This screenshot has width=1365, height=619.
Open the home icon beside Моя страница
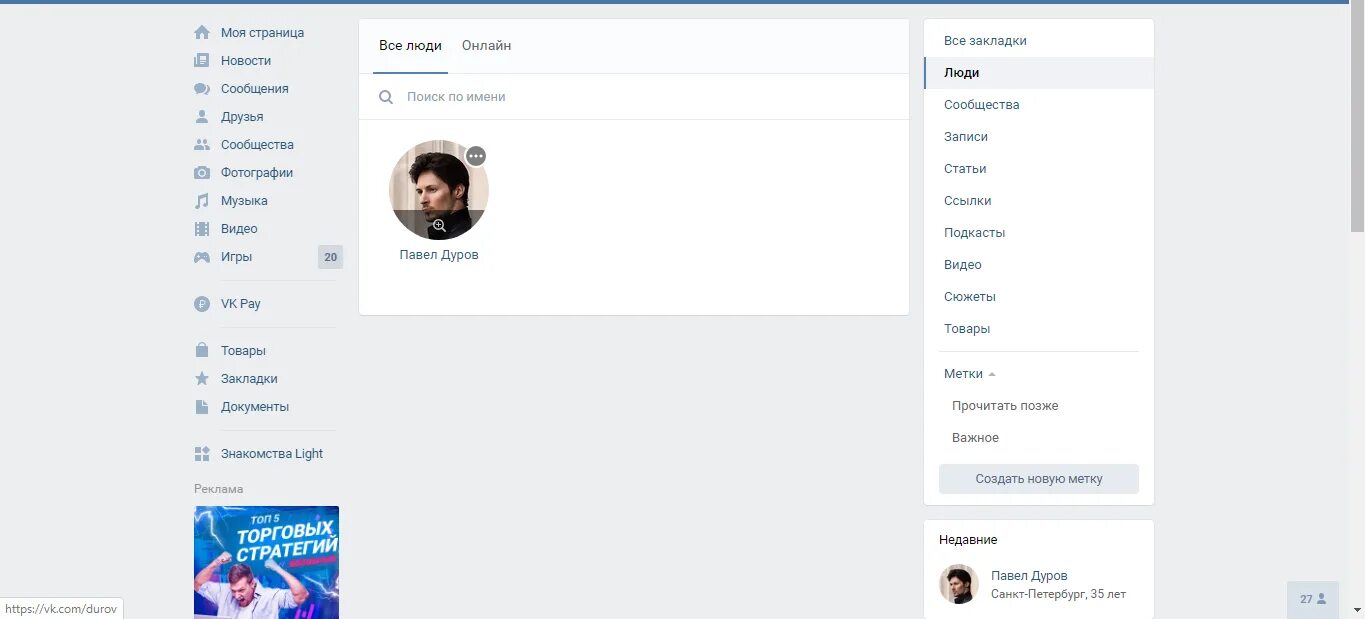pos(202,33)
